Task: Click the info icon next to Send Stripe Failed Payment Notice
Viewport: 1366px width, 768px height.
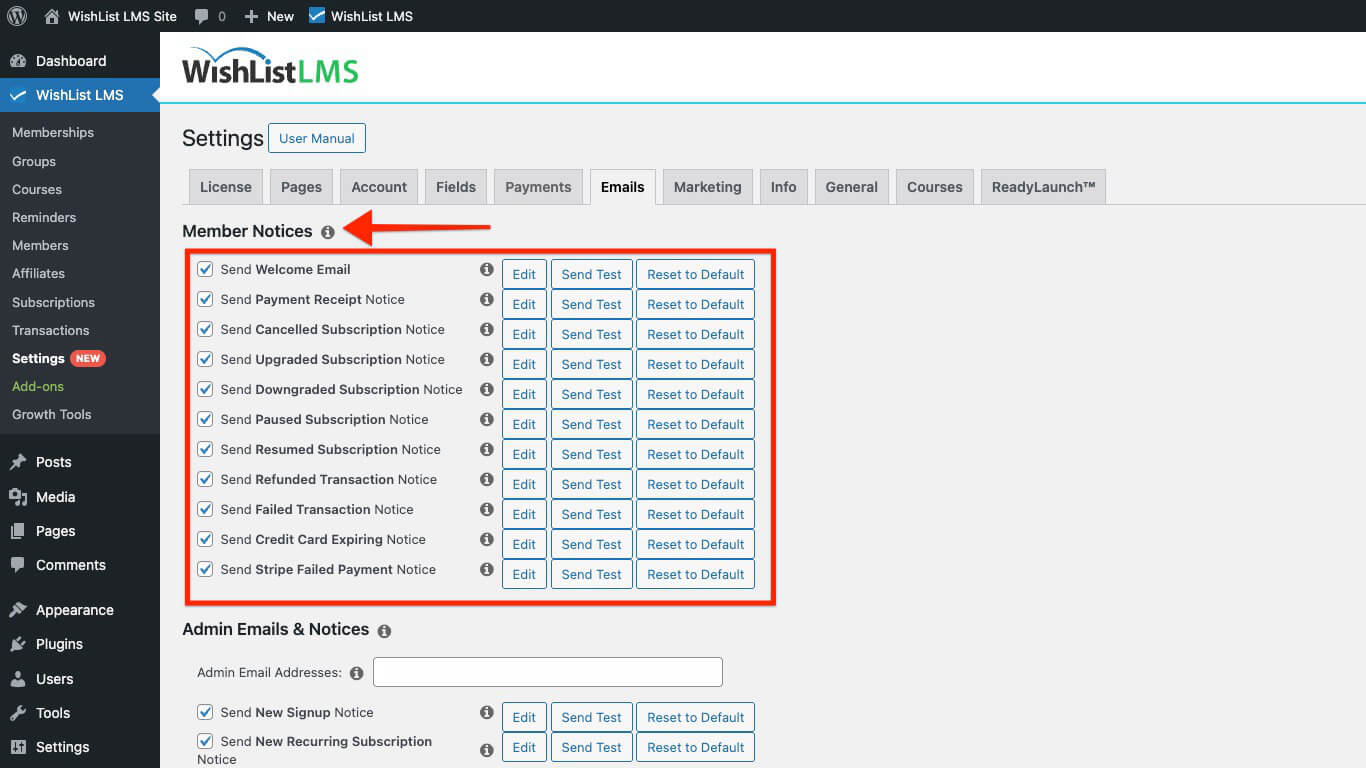Action: coord(487,569)
